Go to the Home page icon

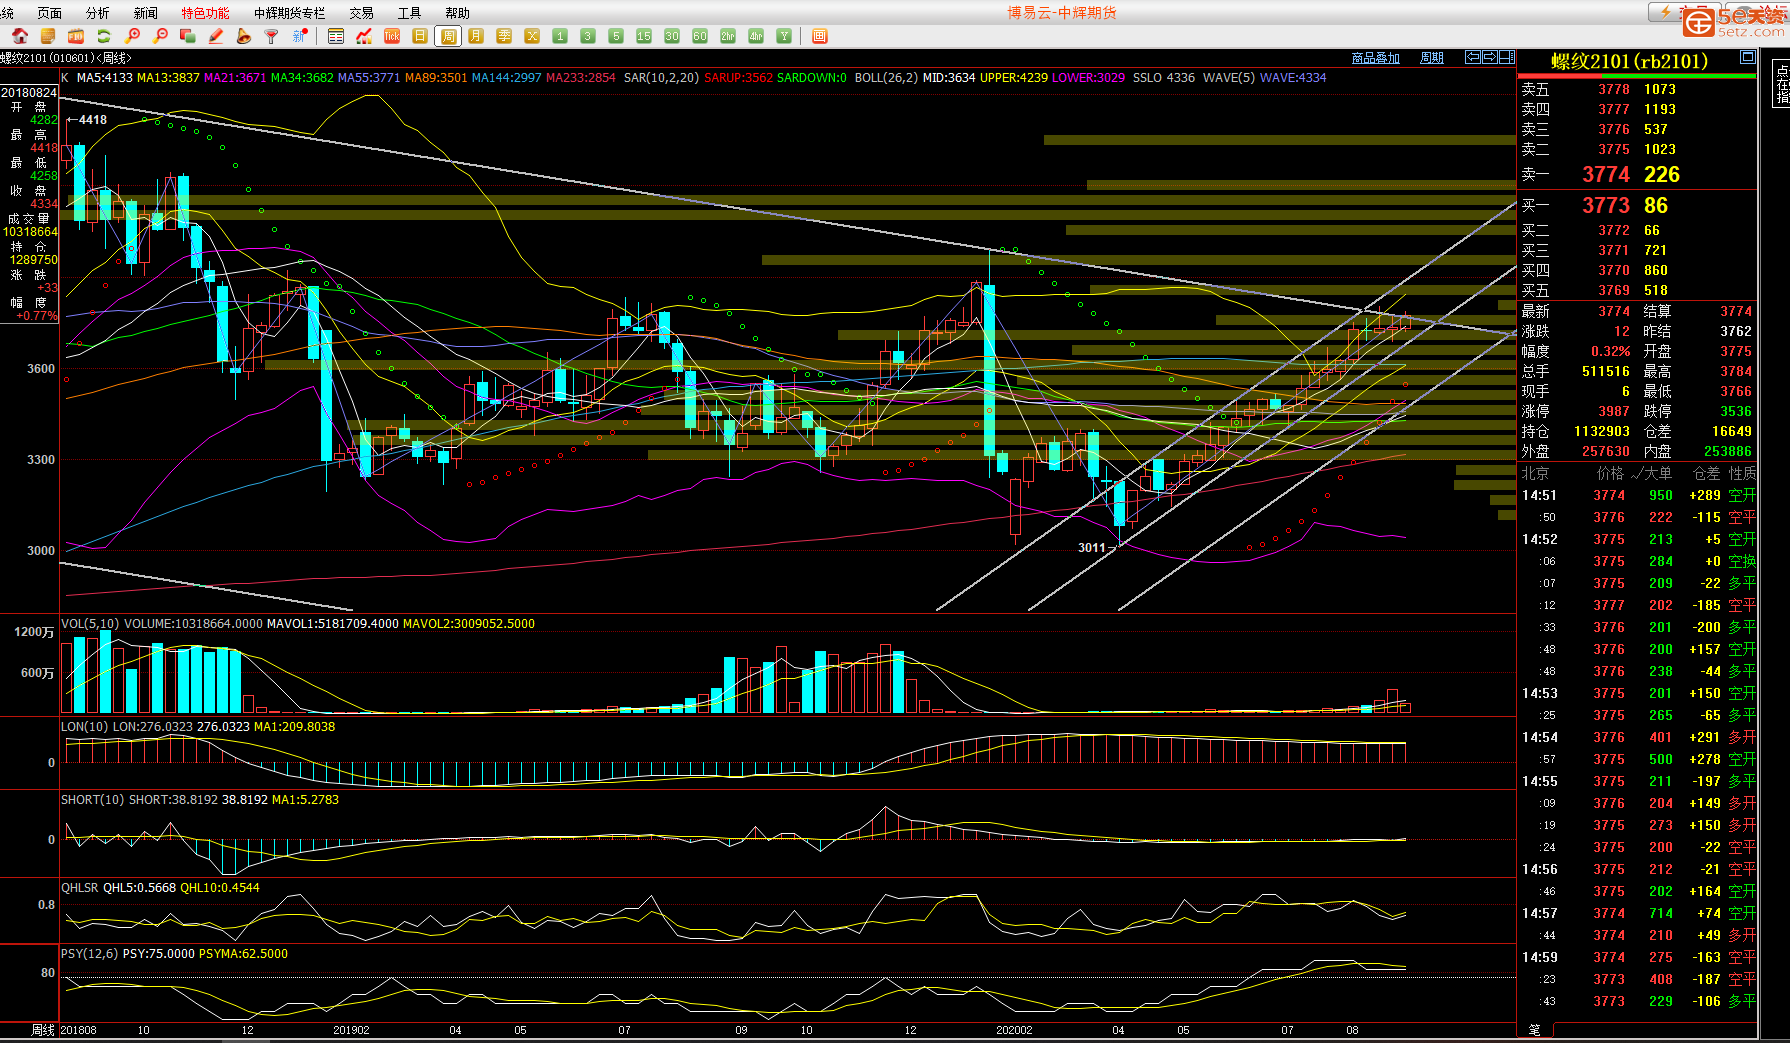tap(20, 36)
